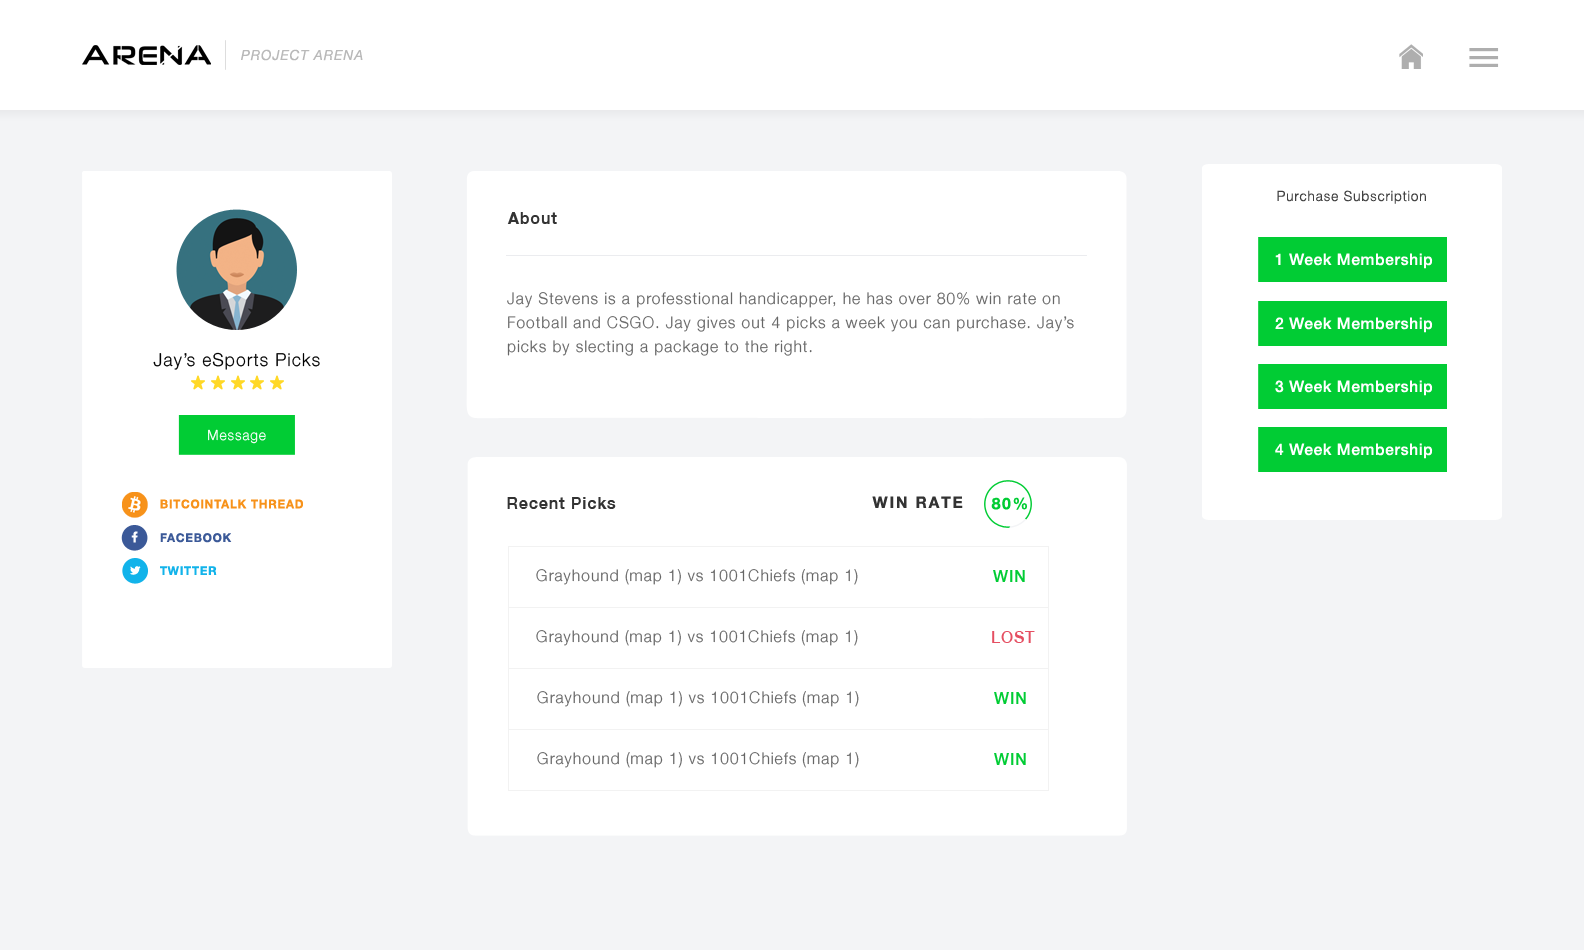Click Jay's profile avatar
1584x950 pixels.
pos(237,270)
